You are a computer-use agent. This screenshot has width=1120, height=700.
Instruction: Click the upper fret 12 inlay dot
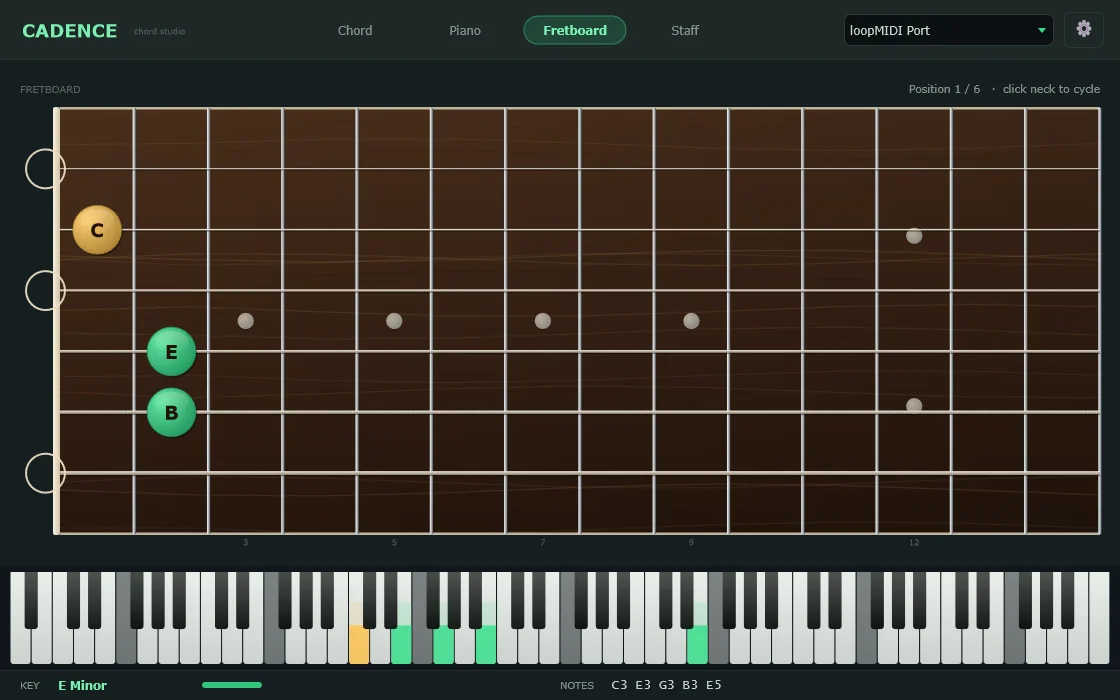(914, 236)
